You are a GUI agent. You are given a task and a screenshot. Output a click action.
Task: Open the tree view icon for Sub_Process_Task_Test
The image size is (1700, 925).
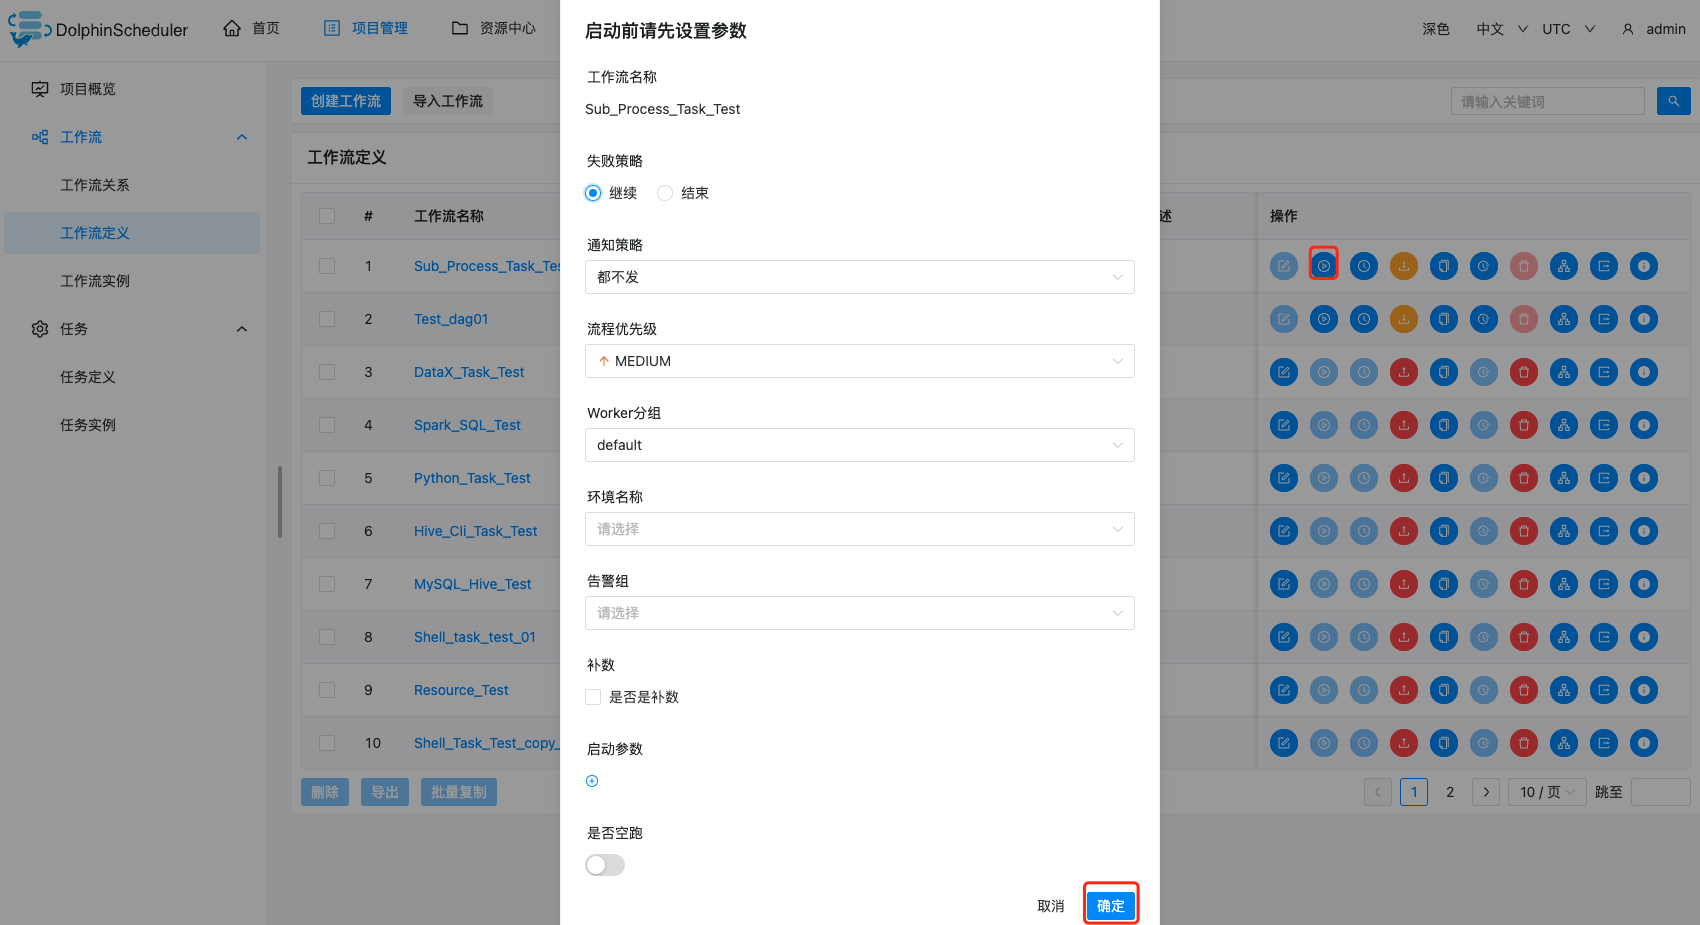pyautogui.click(x=1564, y=266)
